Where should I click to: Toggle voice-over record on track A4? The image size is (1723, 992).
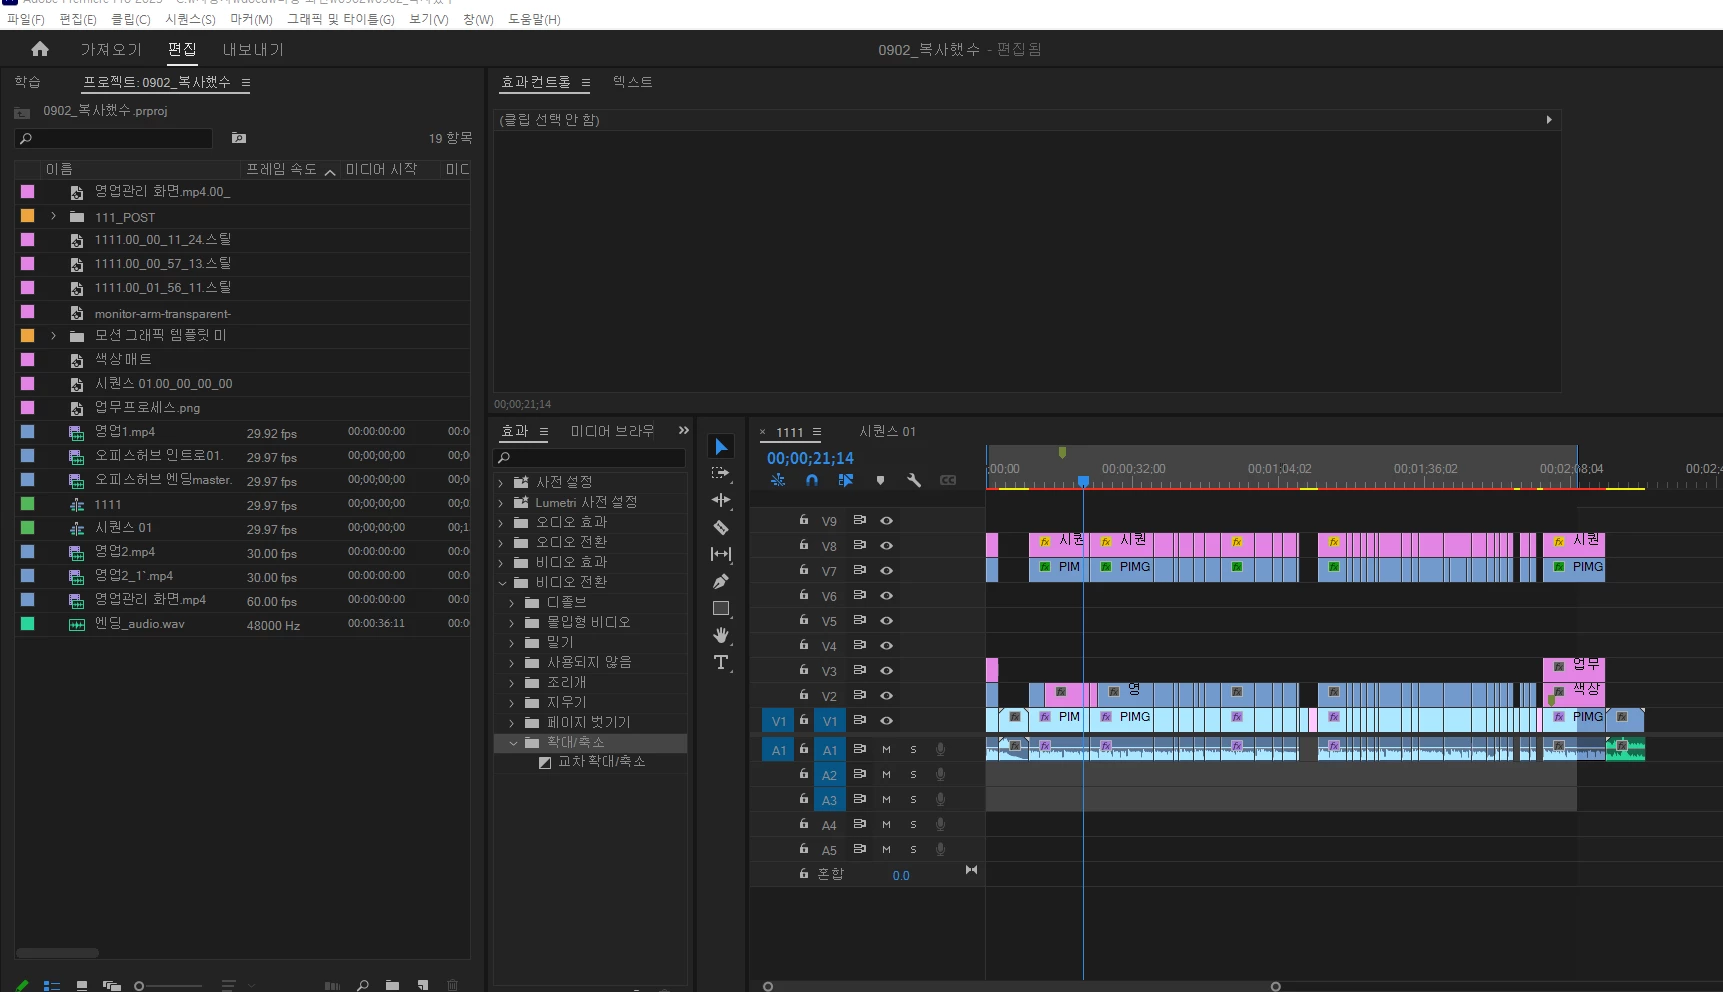[x=940, y=824]
